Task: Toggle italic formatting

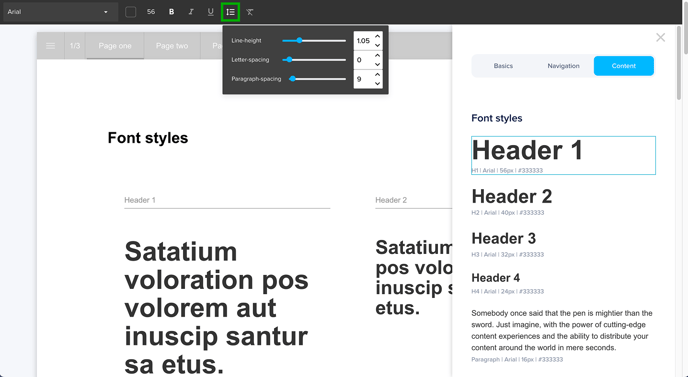Action: point(191,12)
